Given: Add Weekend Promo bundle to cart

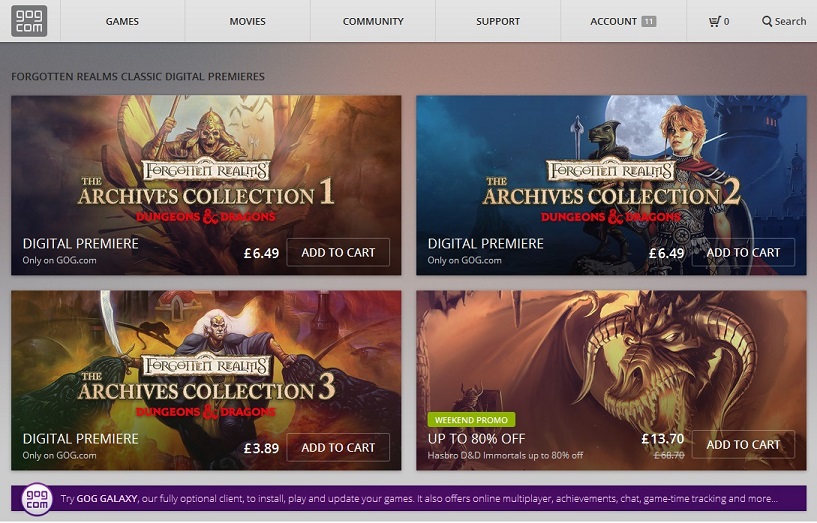Looking at the screenshot, I should [743, 444].
